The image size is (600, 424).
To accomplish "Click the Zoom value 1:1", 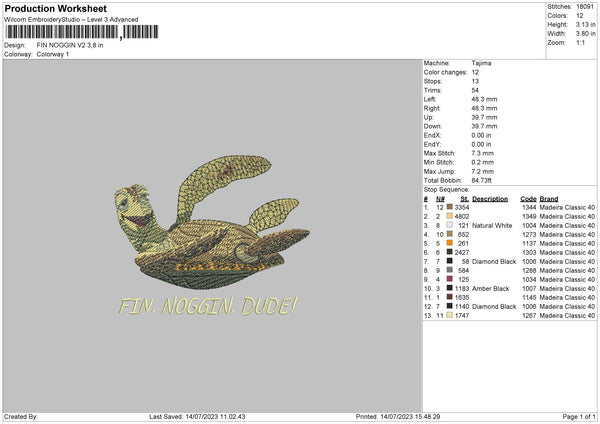I will (580, 42).
